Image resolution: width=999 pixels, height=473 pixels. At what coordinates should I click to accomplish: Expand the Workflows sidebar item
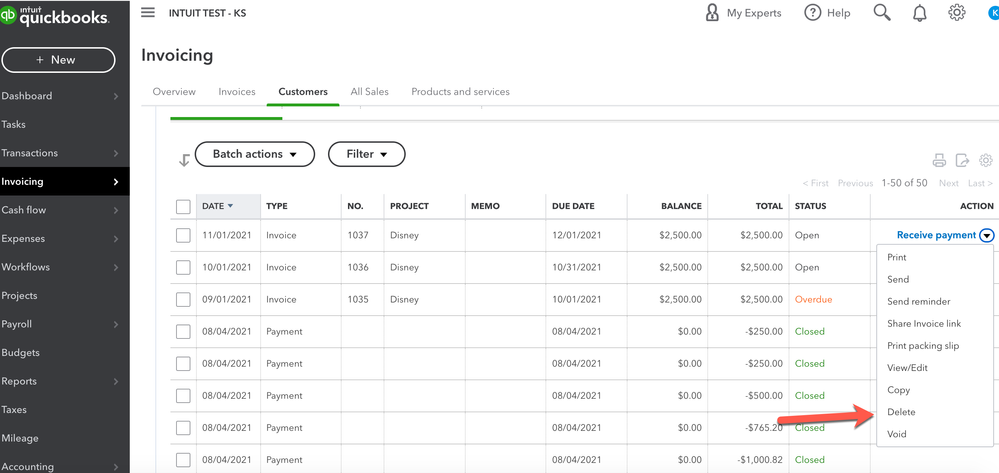click(64, 267)
